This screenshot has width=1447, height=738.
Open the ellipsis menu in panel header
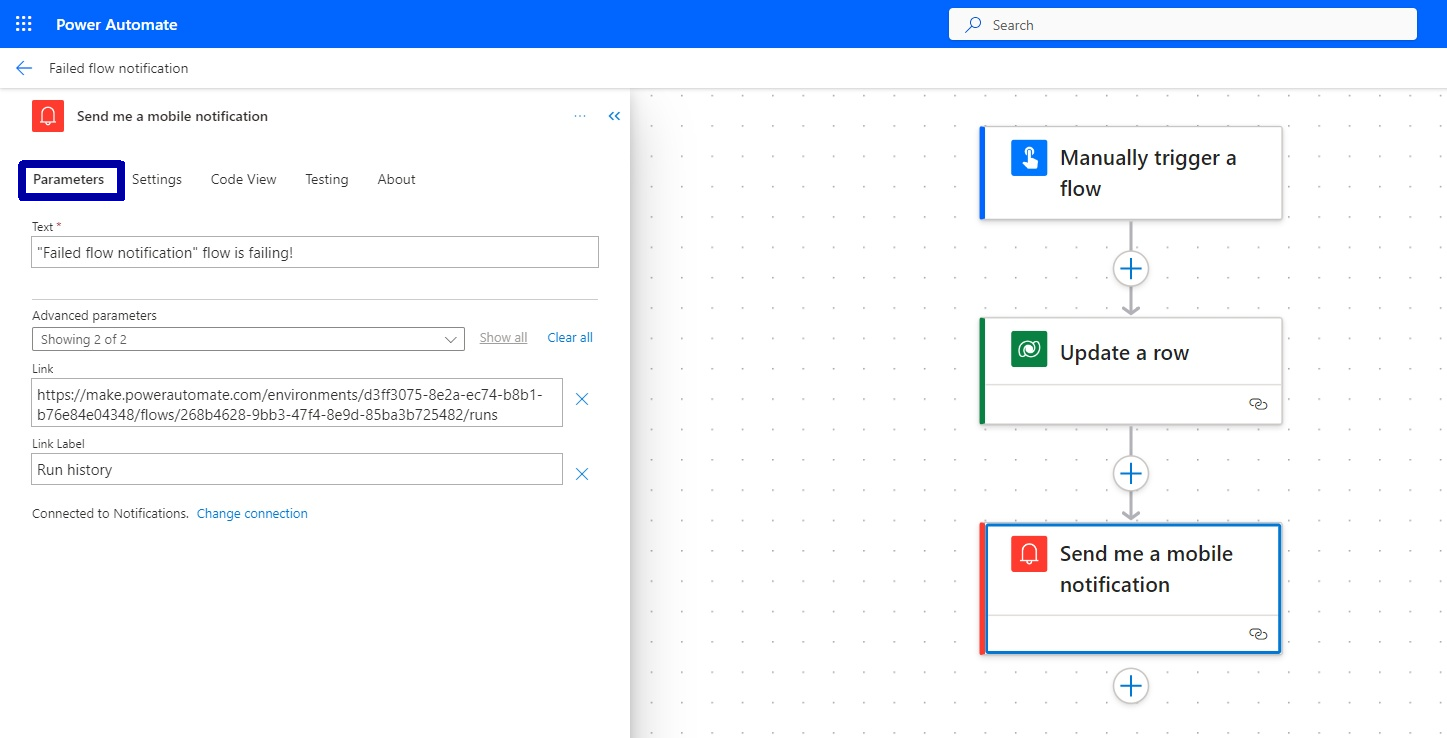580,116
